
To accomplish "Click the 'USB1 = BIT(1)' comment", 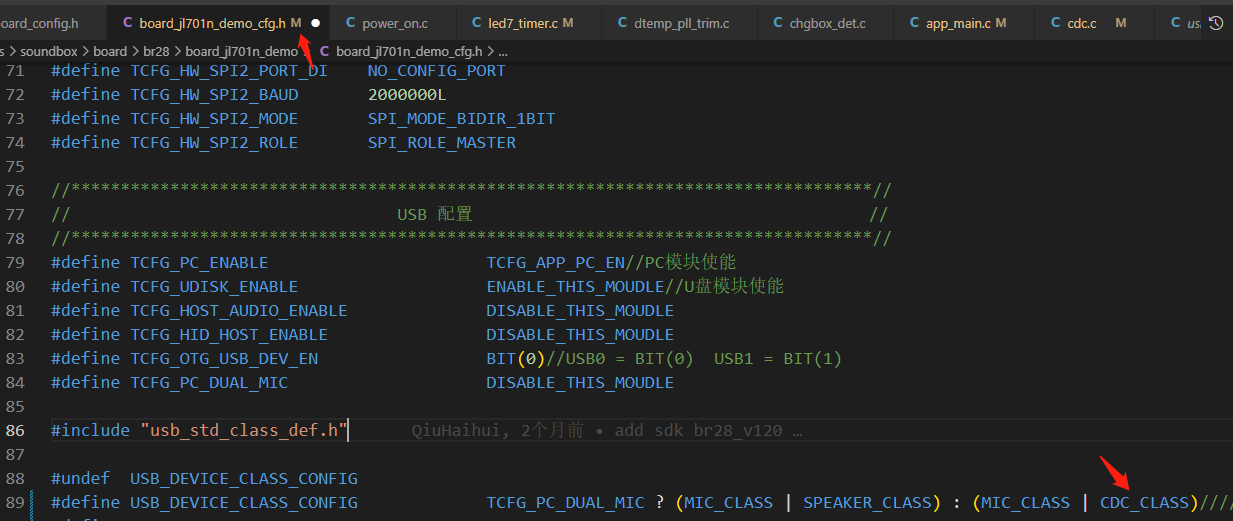I will point(778,358).
